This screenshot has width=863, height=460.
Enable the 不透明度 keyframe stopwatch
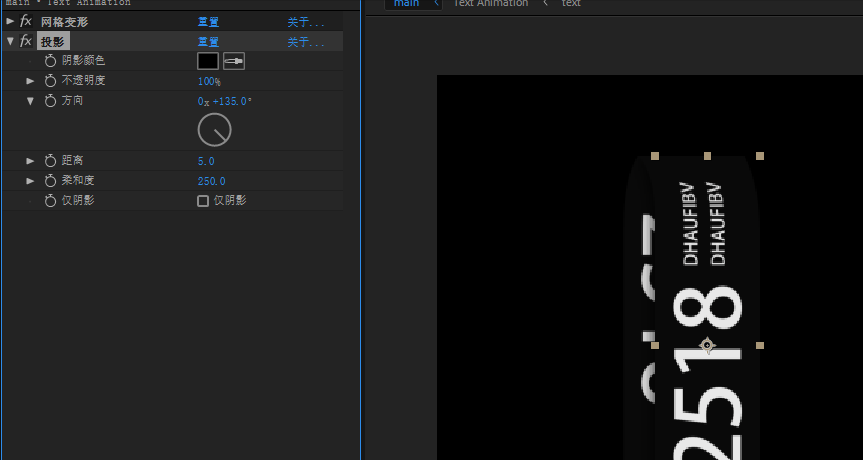pos(50,81)
